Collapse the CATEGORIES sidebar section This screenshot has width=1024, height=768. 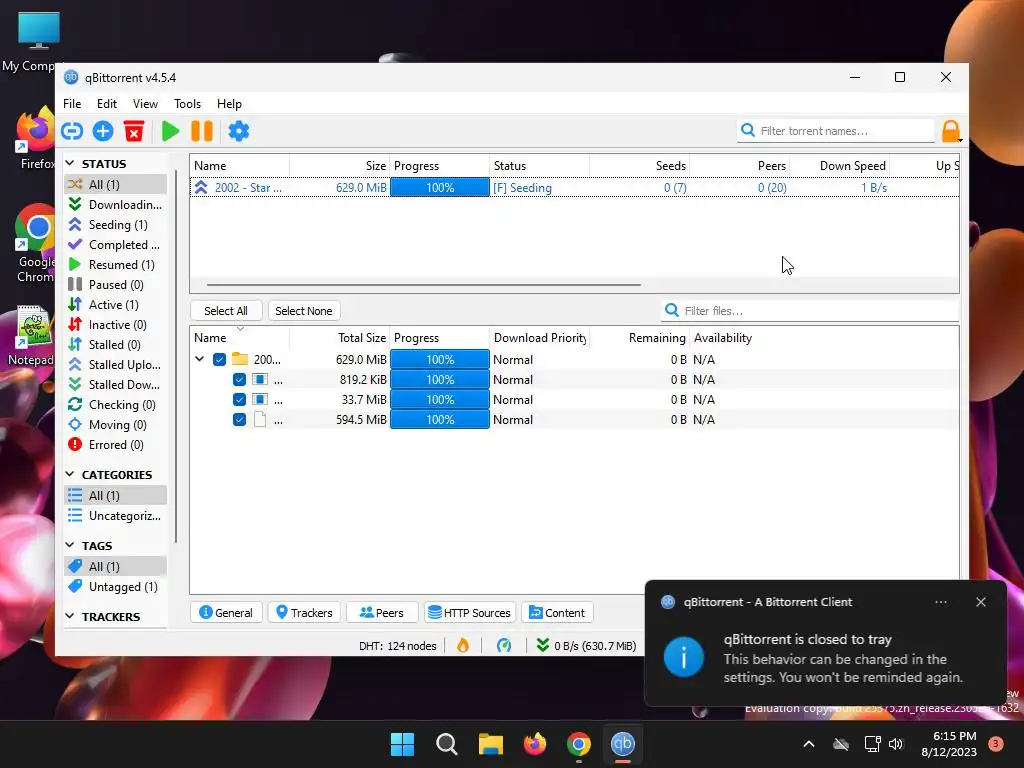pos(70,474)
